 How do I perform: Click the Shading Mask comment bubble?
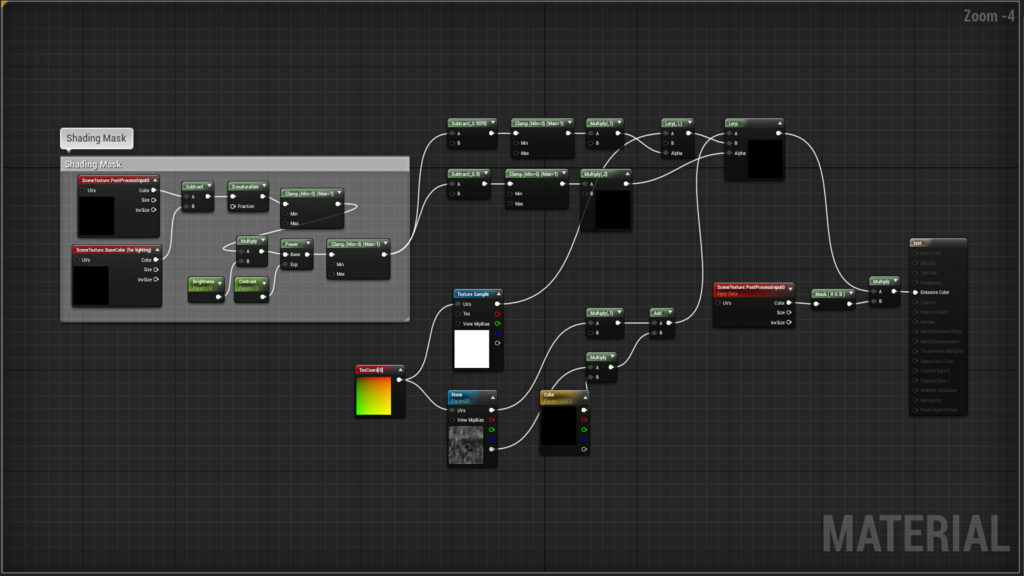[97, 138]
